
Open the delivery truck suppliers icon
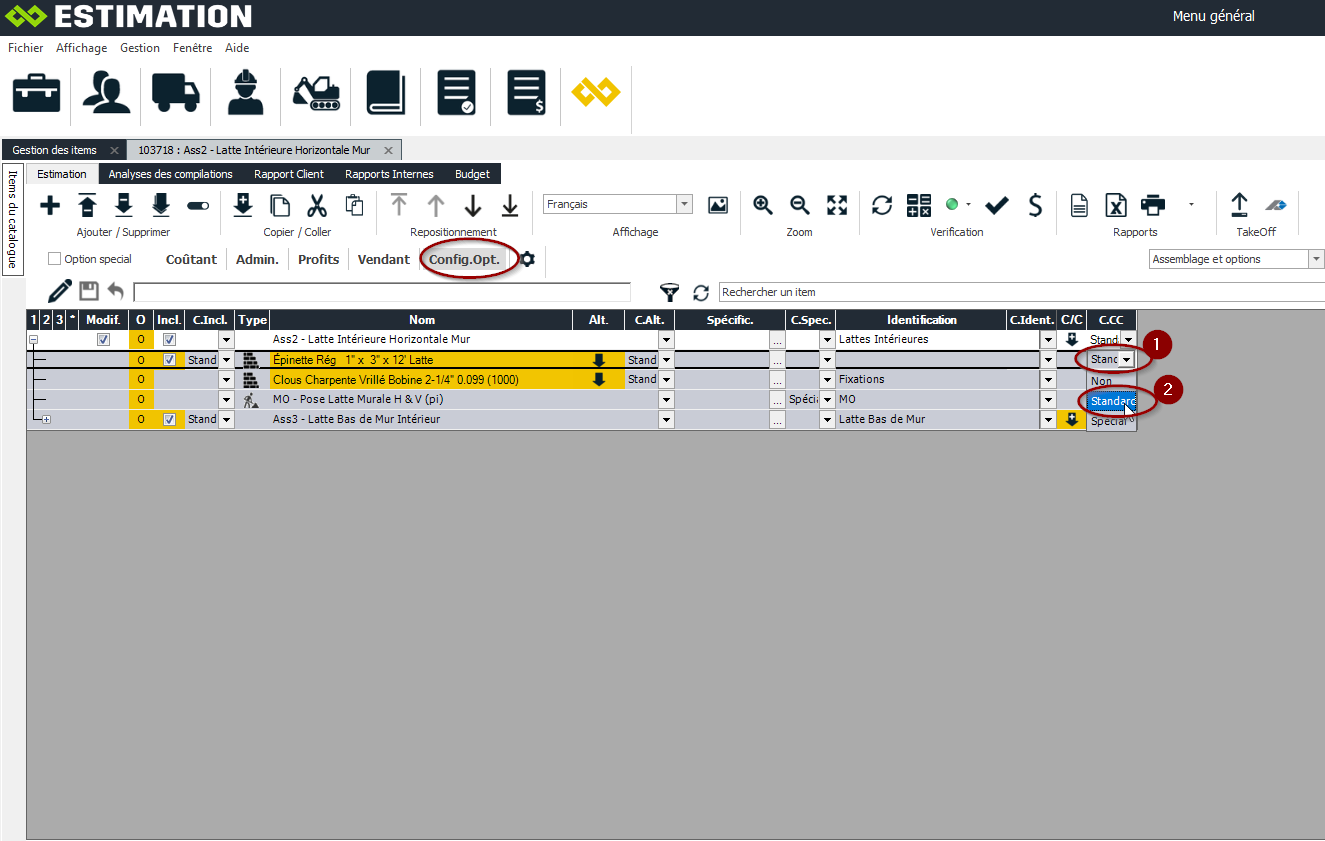(175, 92)
